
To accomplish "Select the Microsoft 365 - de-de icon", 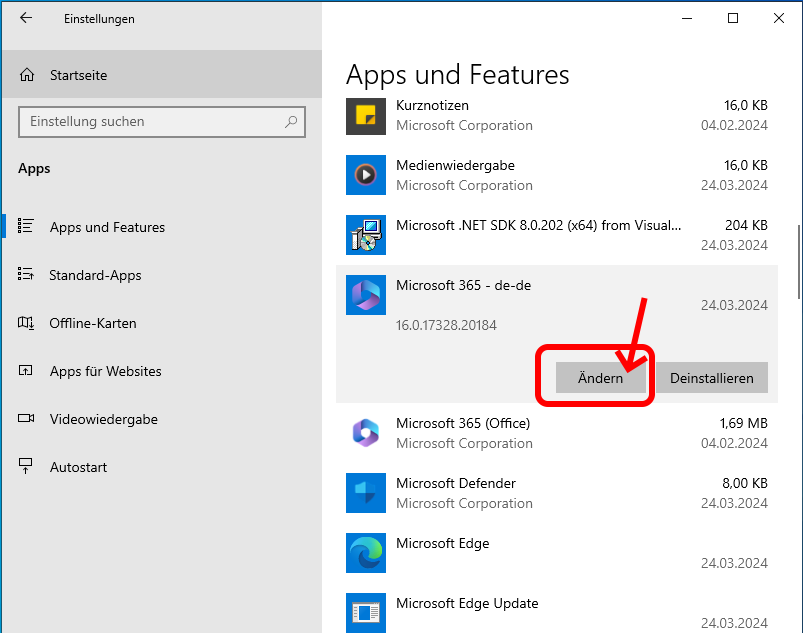I will 366,294.
